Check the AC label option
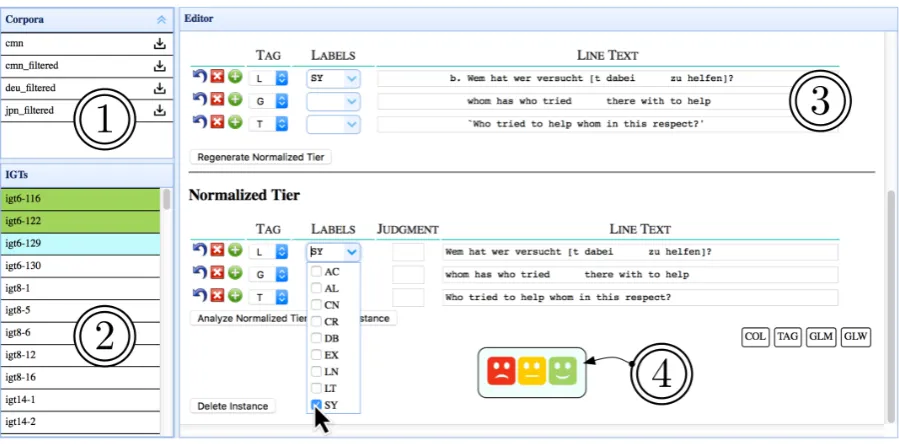Image resolution: width=899 pixels, height=444 pixels. (x=316, y=271)
